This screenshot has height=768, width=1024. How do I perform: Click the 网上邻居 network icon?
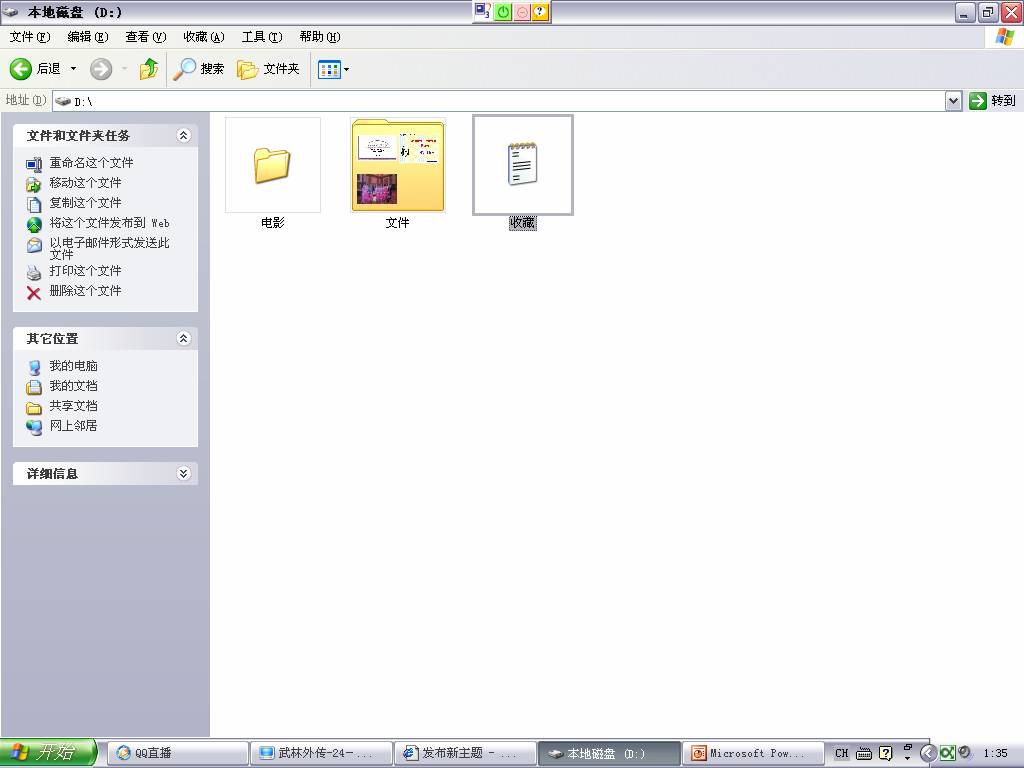click(34, 428)
